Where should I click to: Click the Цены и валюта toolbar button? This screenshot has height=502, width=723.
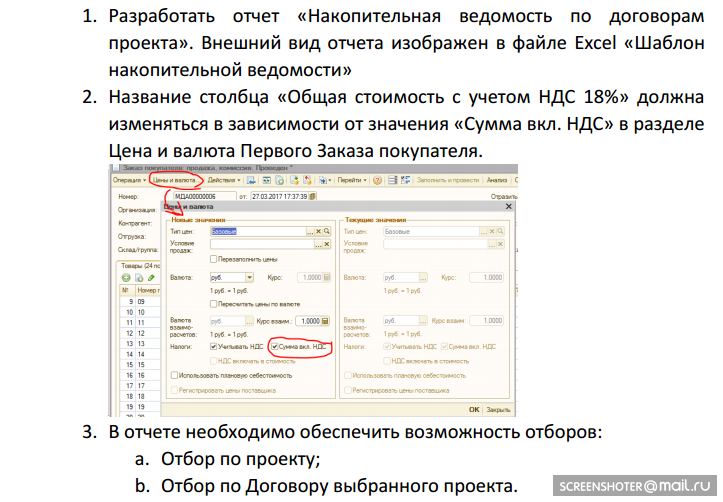pyautogui.click(x=172, y=180)
